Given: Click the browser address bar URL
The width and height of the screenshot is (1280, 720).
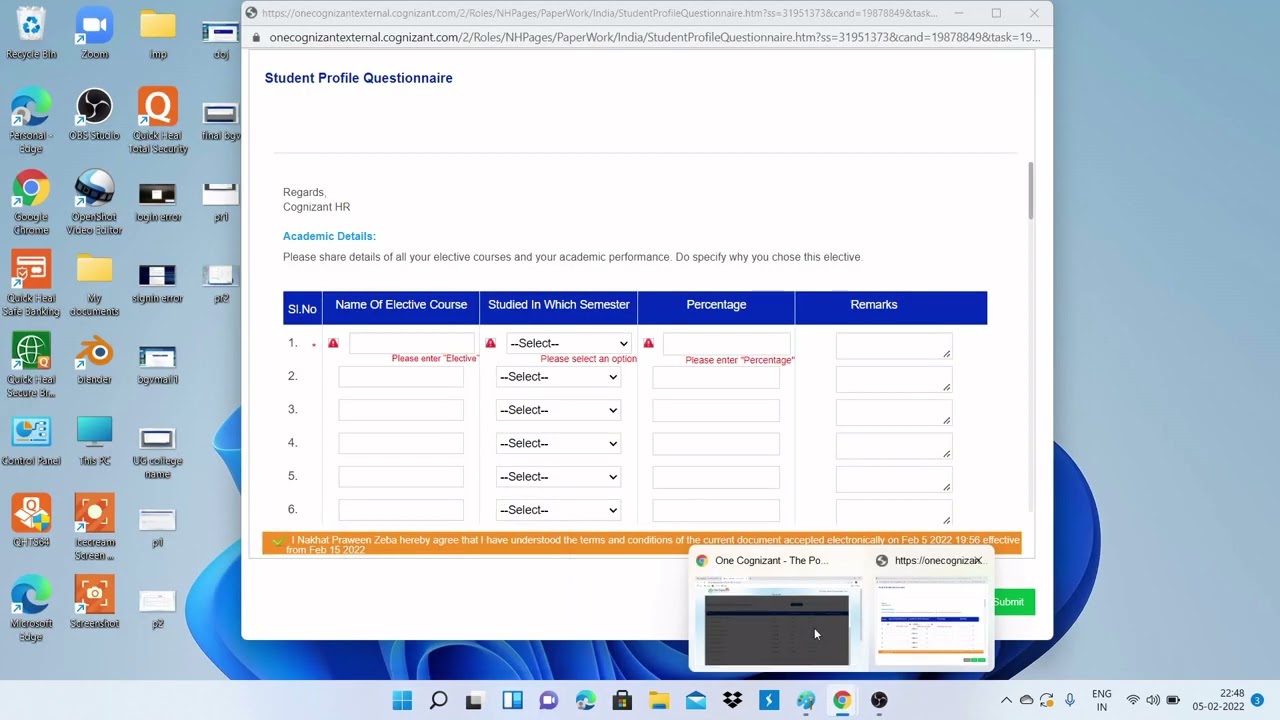Looking at the screenshot, I should tap(655, 37).
